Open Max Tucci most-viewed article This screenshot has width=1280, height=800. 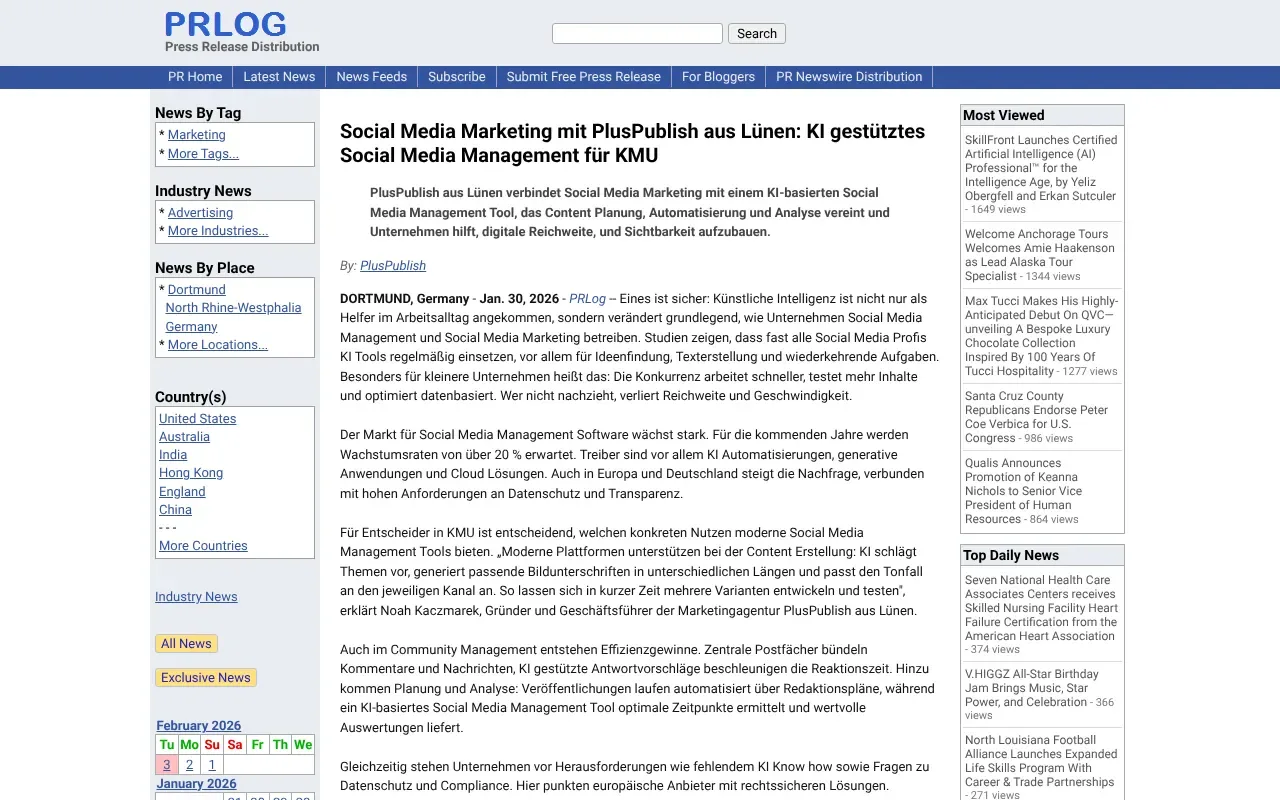tap(1040, 336)
